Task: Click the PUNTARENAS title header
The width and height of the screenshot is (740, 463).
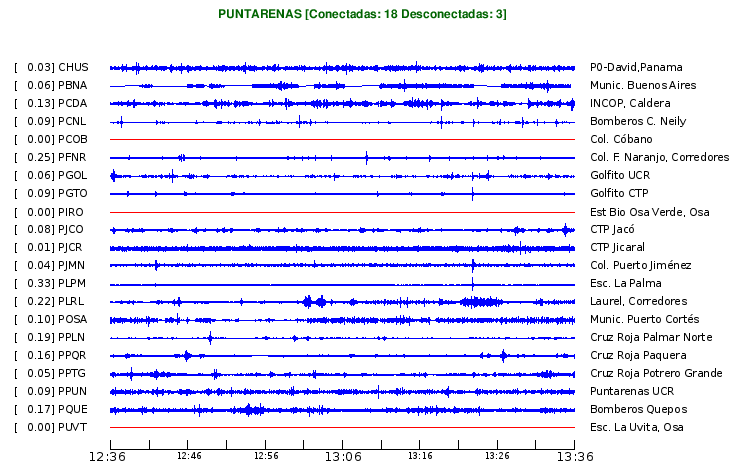Action: click(x=362, y=14)
